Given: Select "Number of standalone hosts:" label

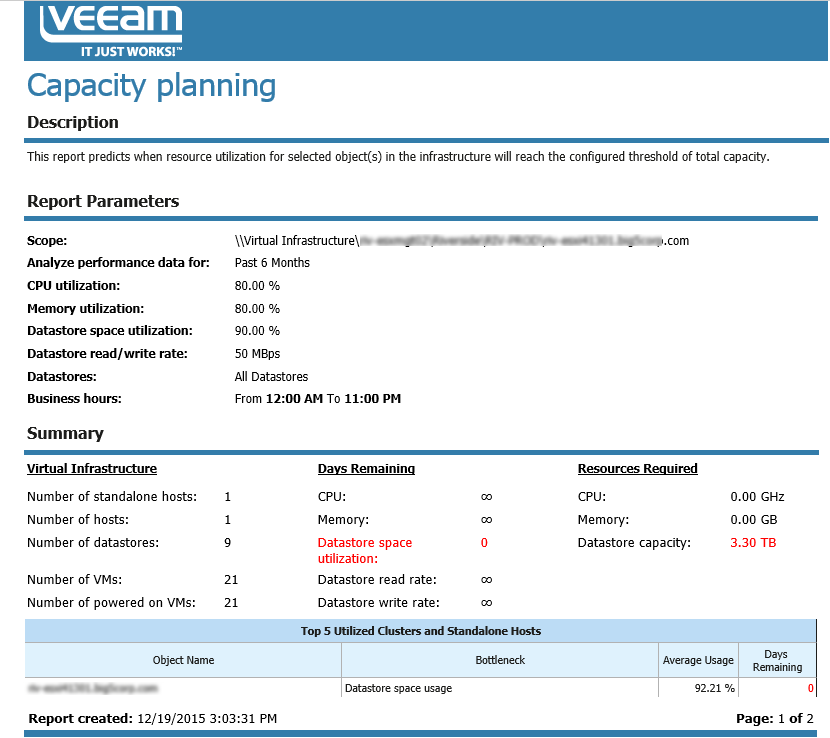Looking at the screenshot, I should pyautogui.click(x=112, y=497).
